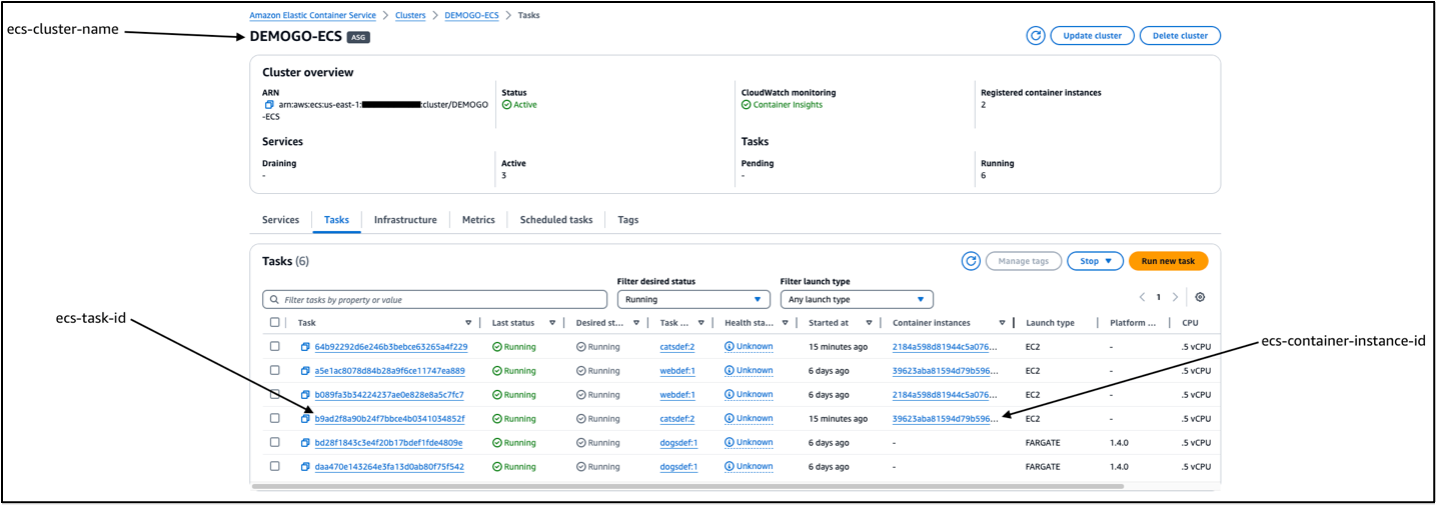1439x507 pixels.
Task: Sort by the Desired status column arrow
Action: pos(636,323)
